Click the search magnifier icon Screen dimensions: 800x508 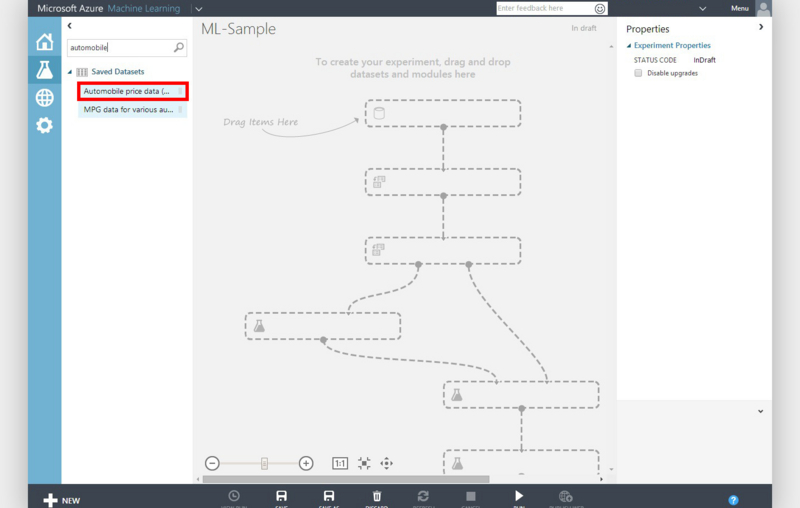pyautogui.click(x=179, y=47)
